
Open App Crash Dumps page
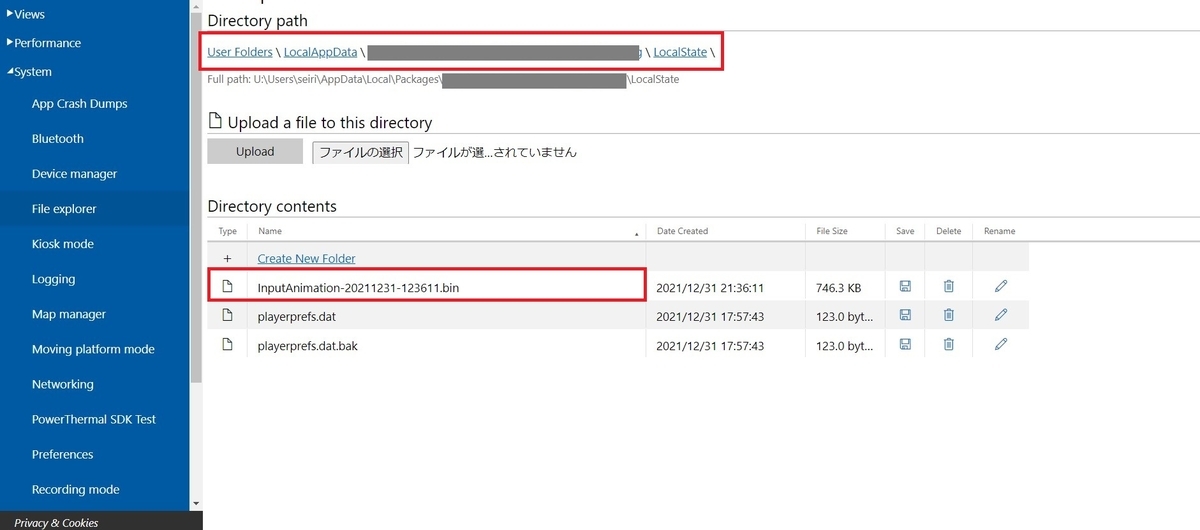pyautogui.click(x=80, y=104)
